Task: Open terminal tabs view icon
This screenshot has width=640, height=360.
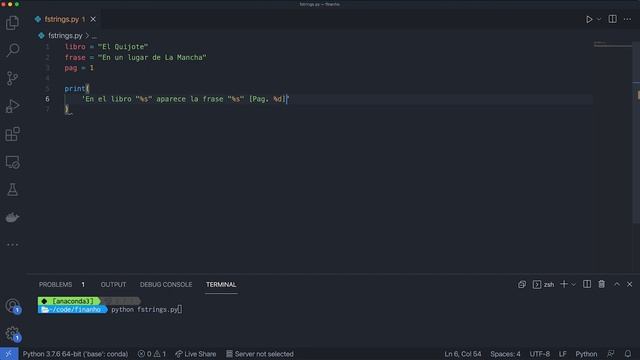Action: point(522,284)
